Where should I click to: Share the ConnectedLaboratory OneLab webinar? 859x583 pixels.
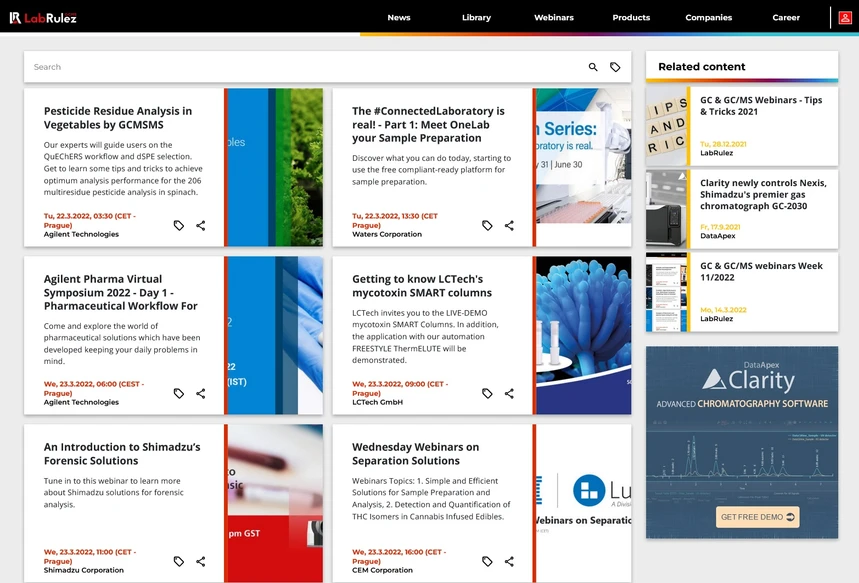pyautogui.click(x=509, y=225)
